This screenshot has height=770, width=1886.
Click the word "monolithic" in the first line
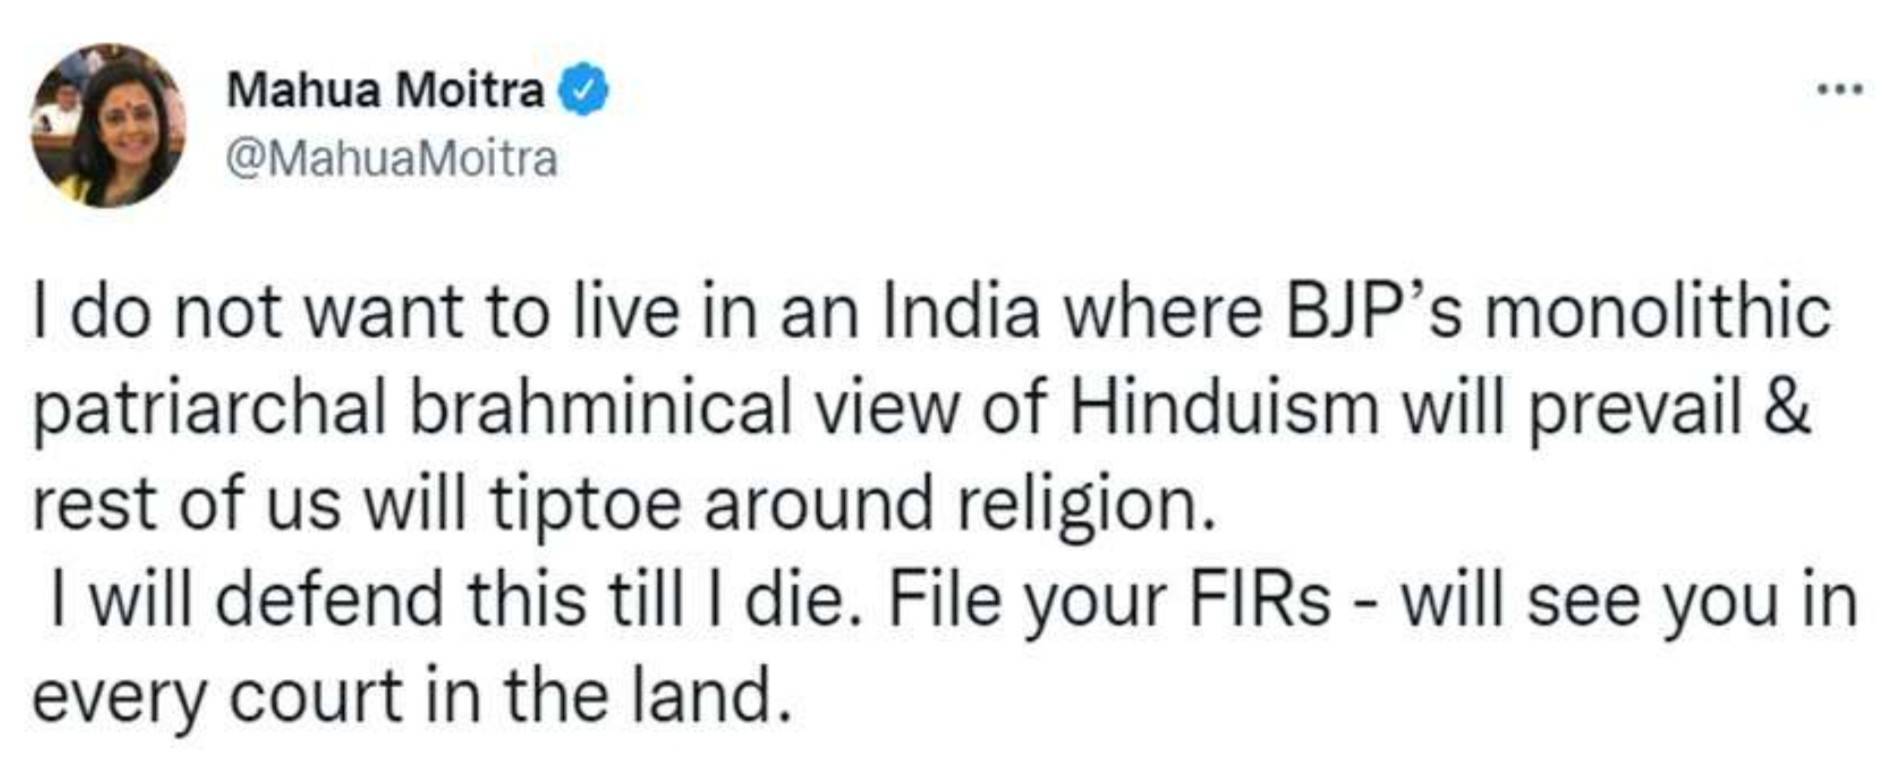point(1658,312)
